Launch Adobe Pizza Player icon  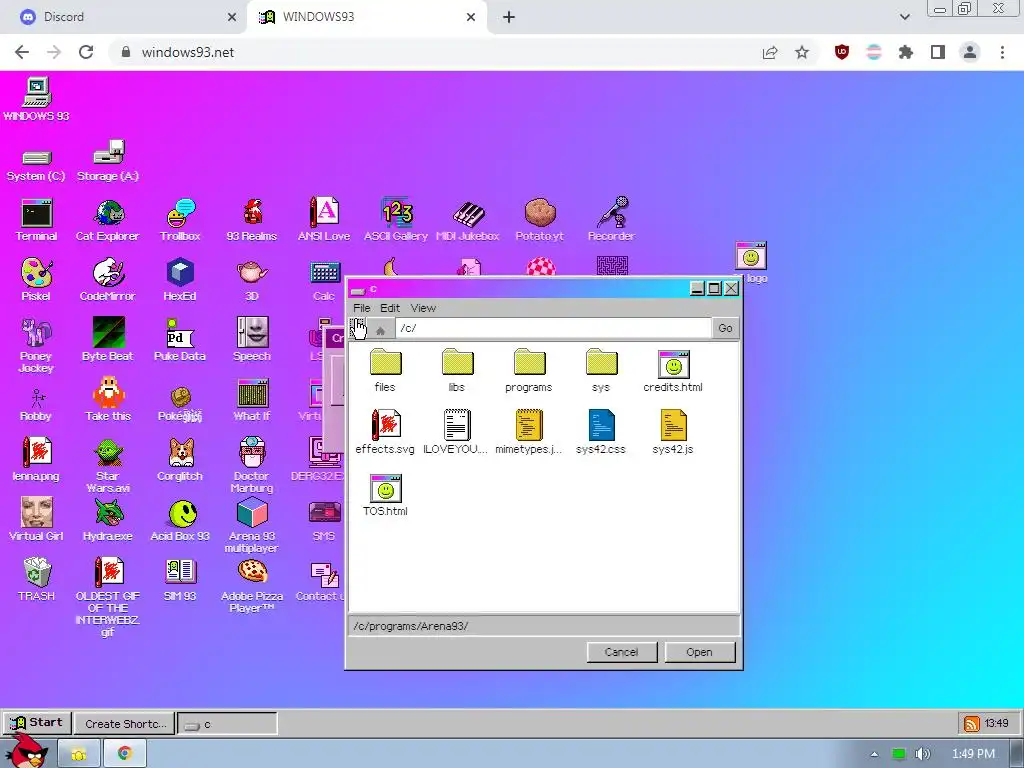252,586
